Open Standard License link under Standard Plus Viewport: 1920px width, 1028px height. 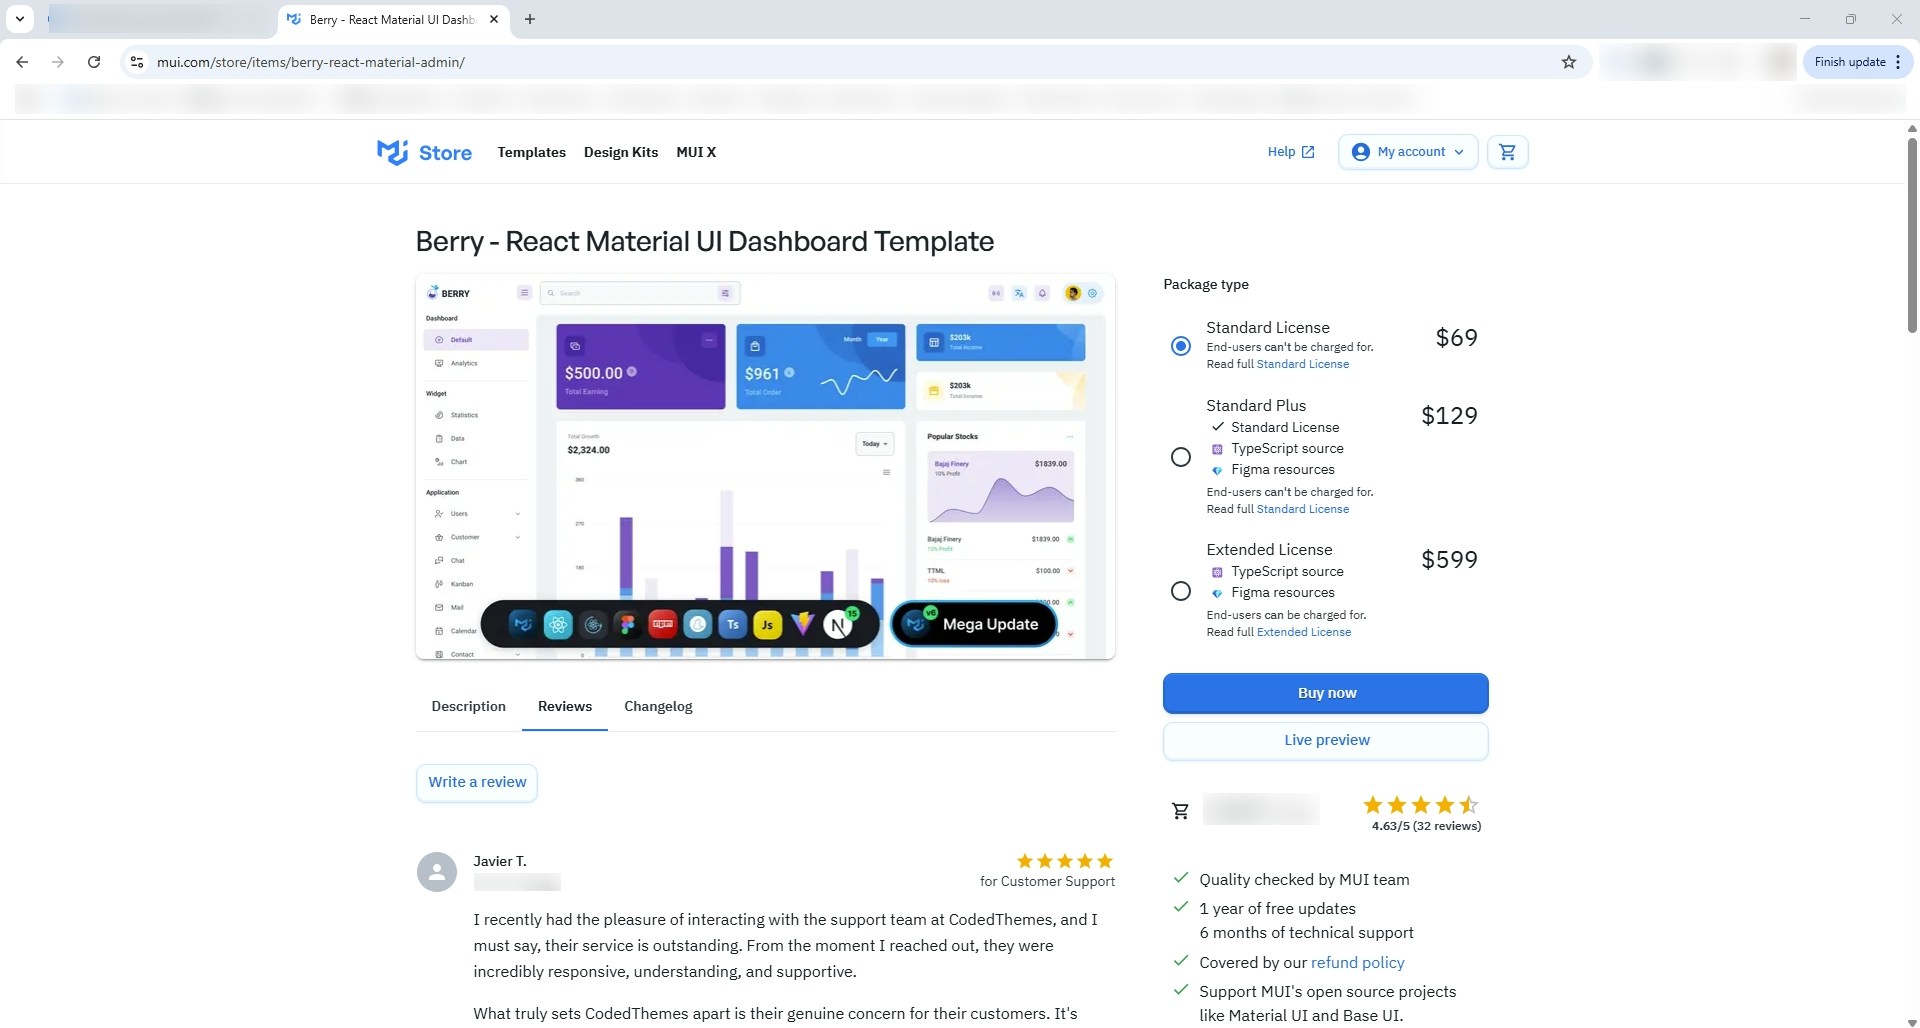1303,509
